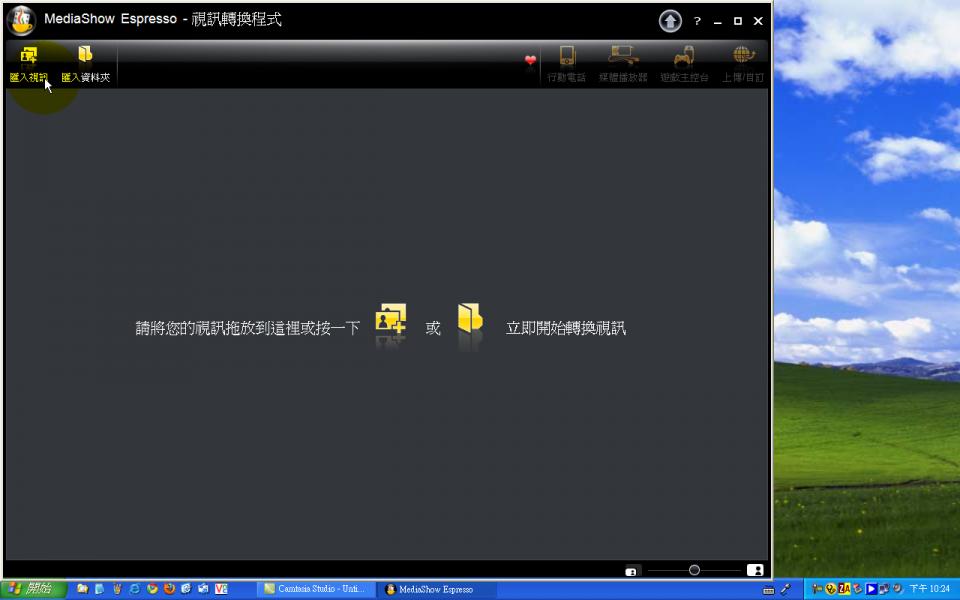
Task: Launch Internet Explorer from quick launch
Action: click(134, 589)
